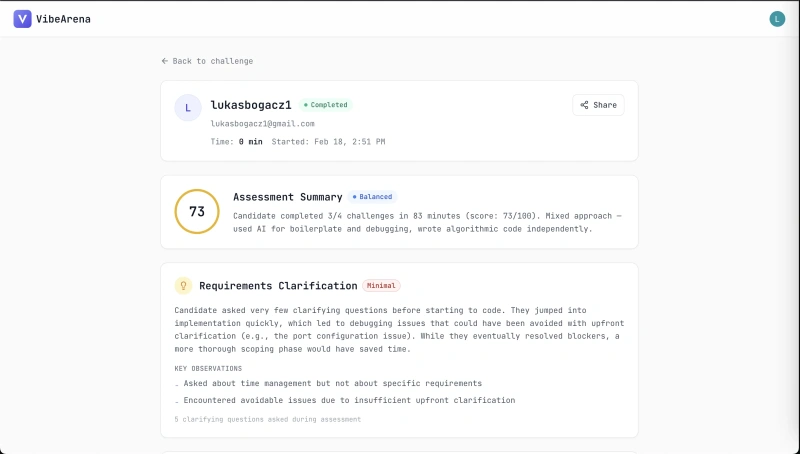800x454 pixels.
Task: Go back using Back to challenge link
Action: (207, 61)
